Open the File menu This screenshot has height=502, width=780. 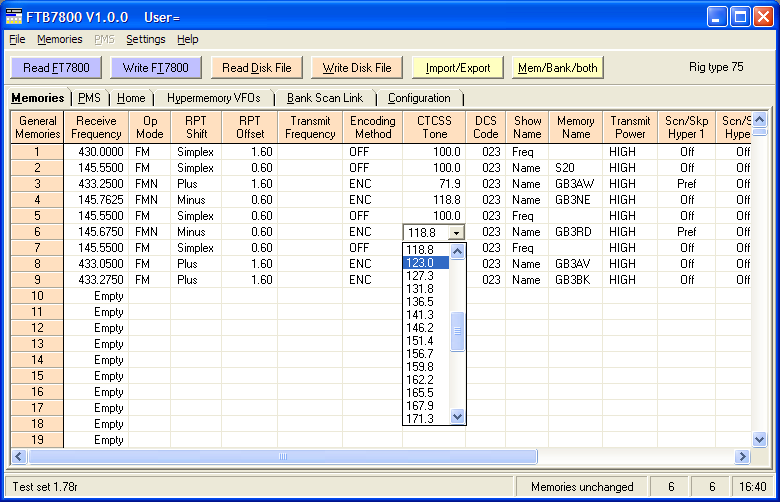(17, 39)
